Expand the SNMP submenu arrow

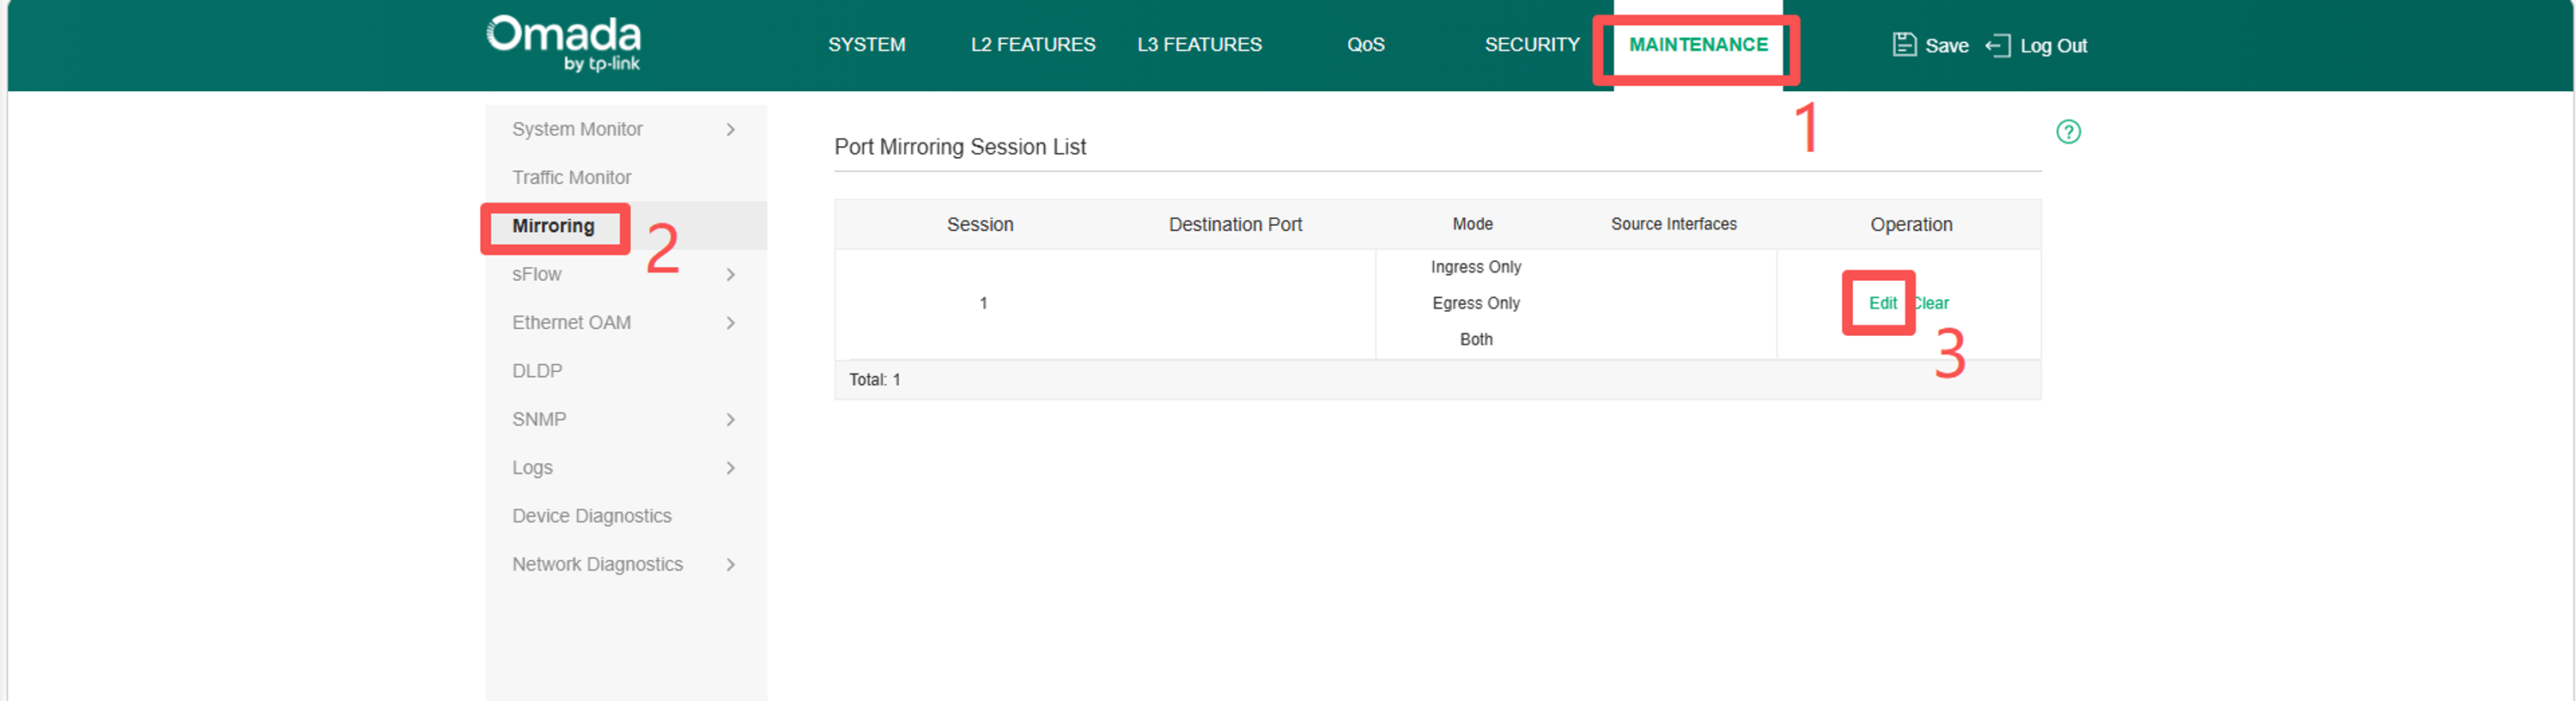(x=731, y=419)
